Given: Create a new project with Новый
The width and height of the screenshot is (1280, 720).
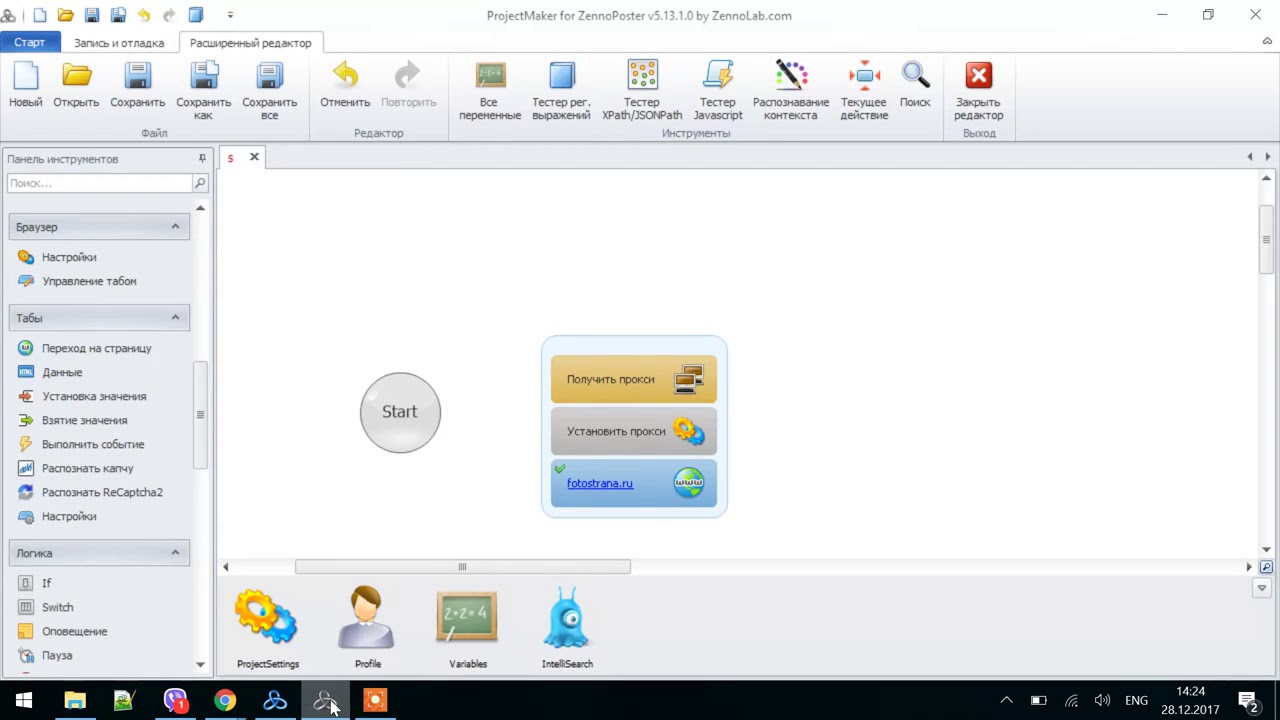Looking at the screenshot, I should (25, 85).
